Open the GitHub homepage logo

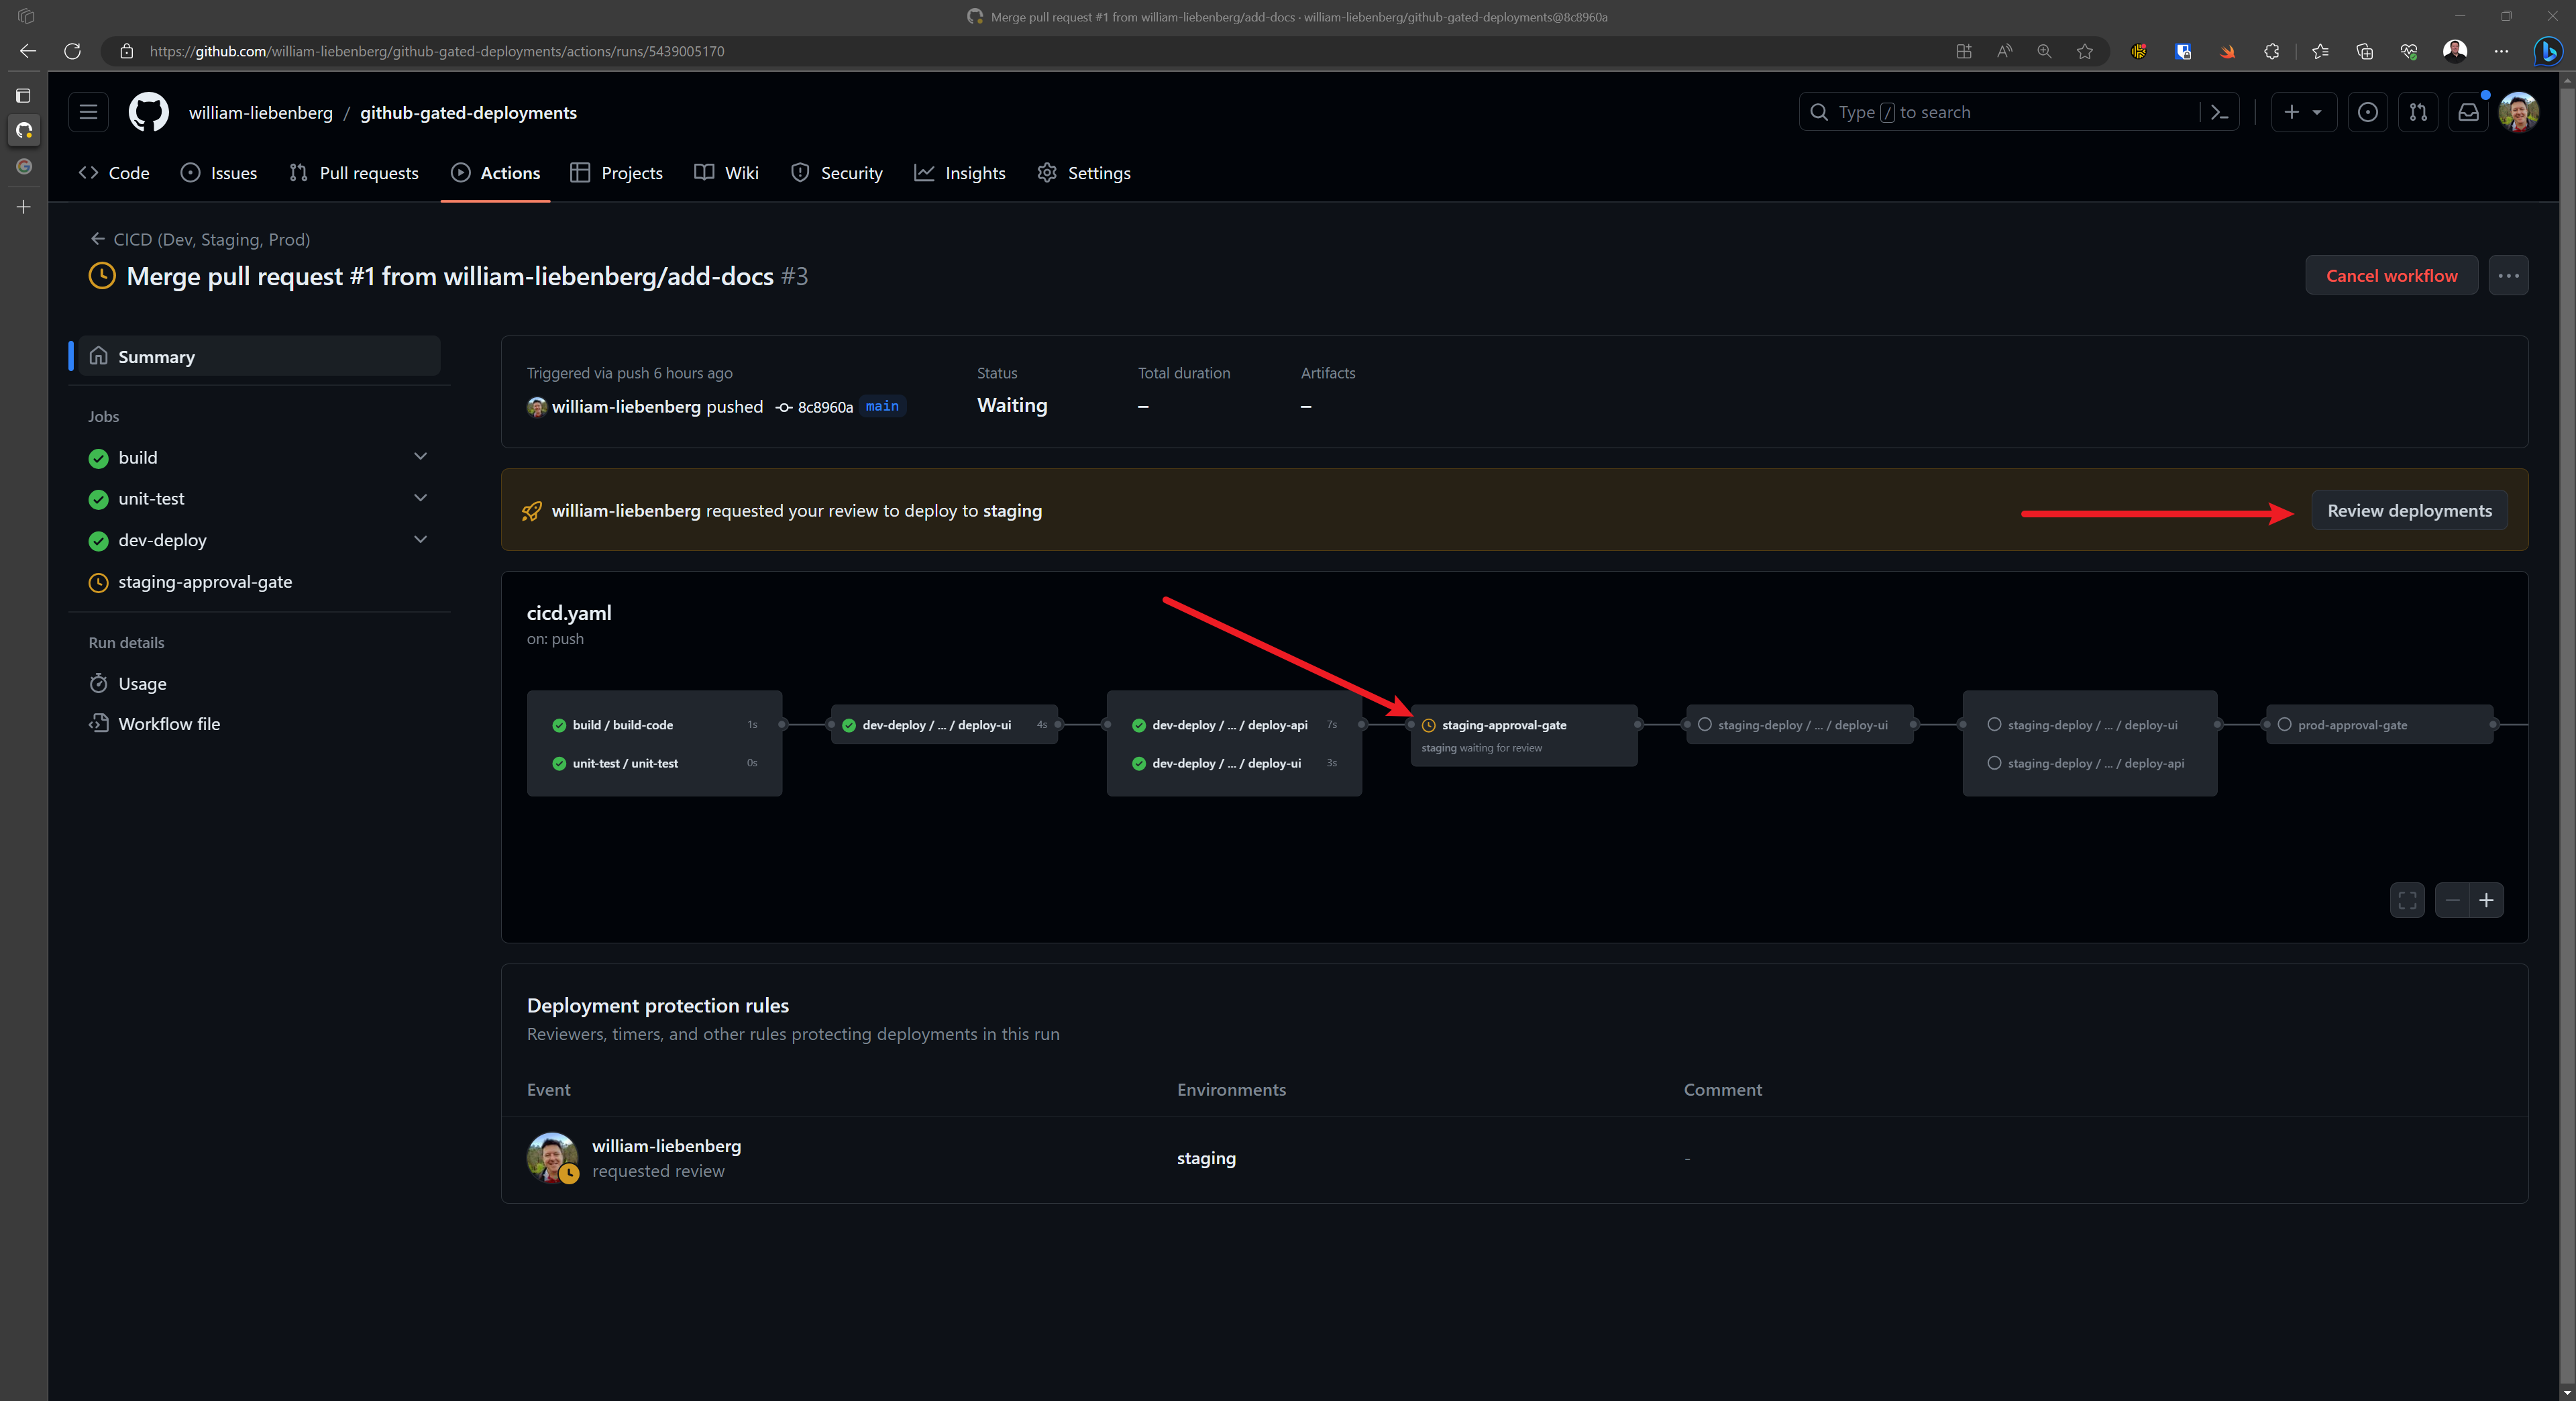coord(148,112)
